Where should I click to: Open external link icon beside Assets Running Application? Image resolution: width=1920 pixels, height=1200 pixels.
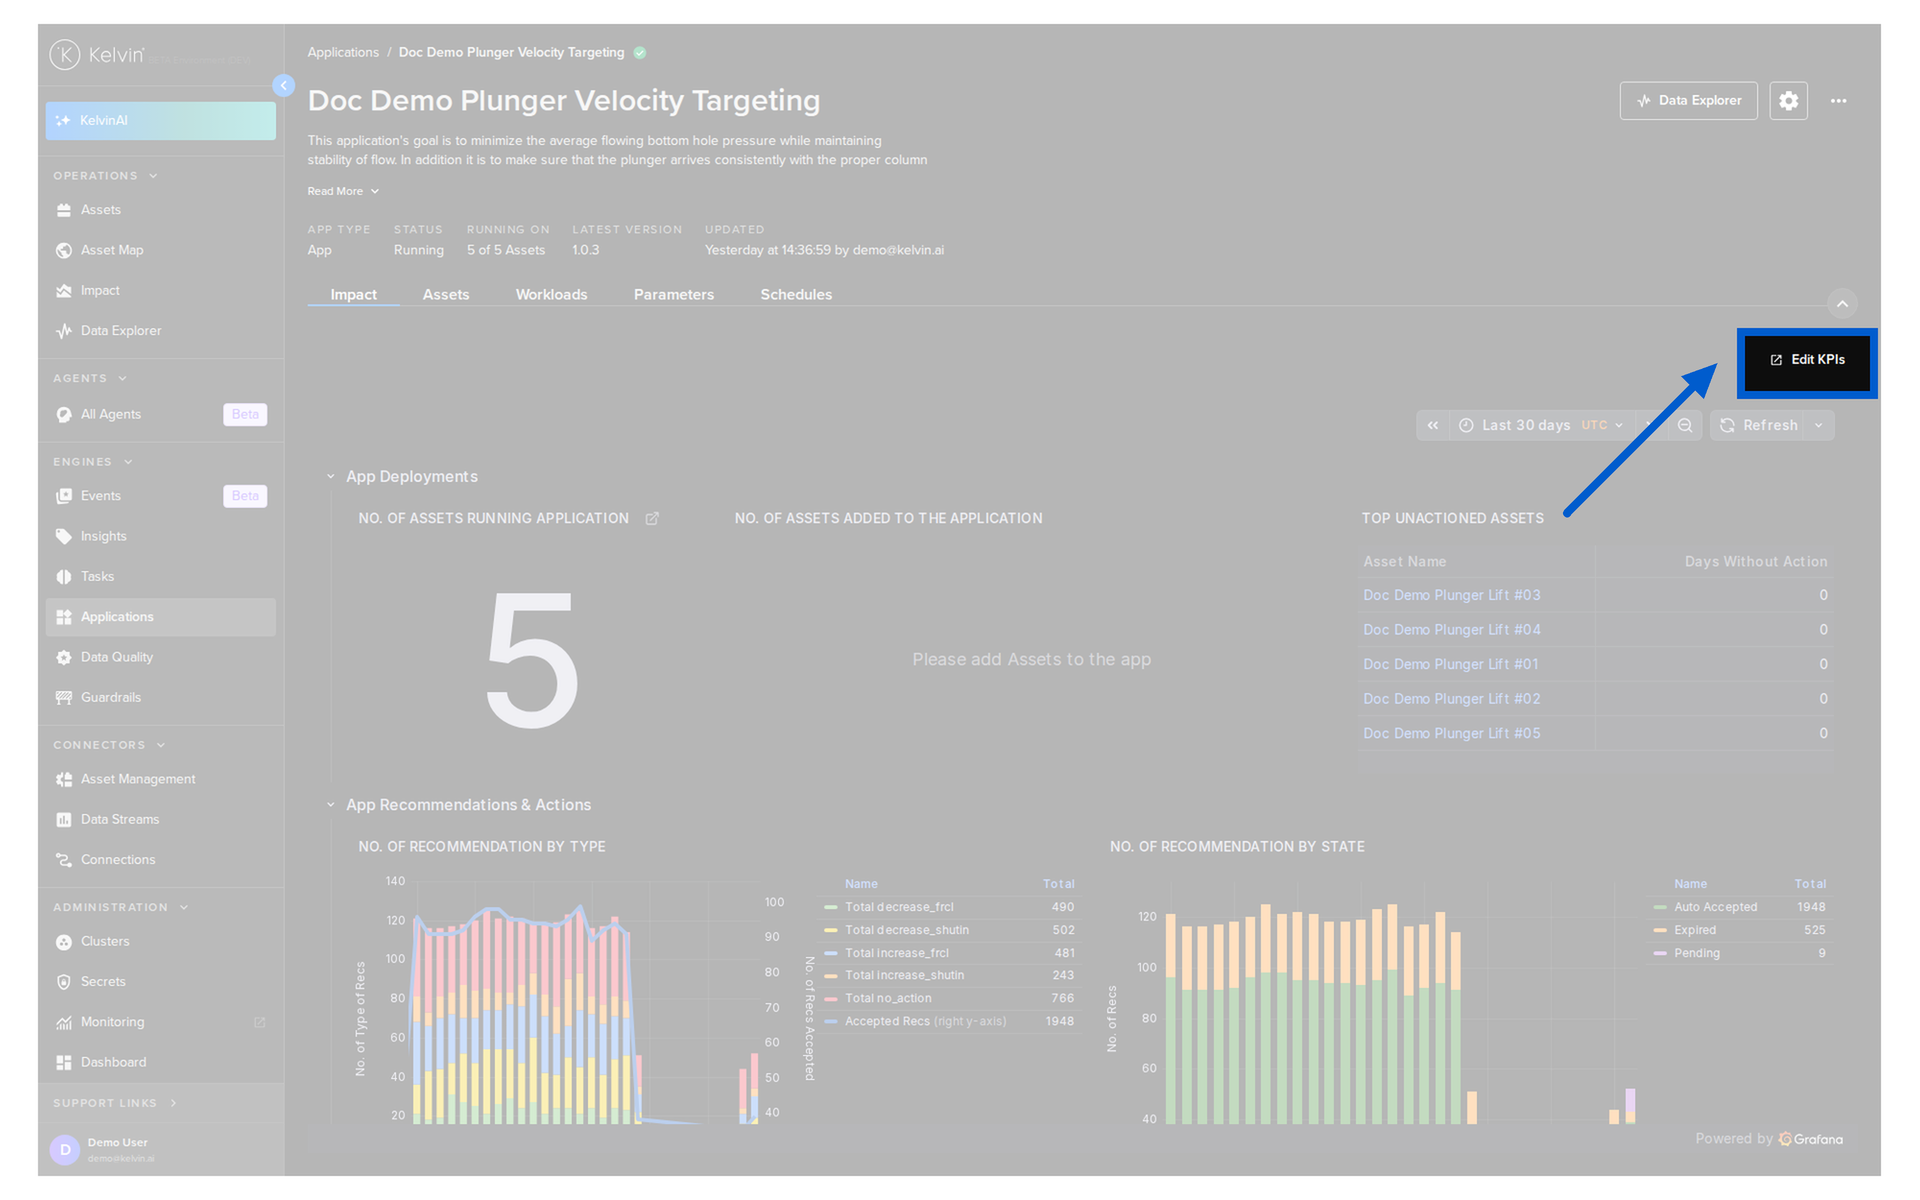pyautogui.click(x=652, y=519)
